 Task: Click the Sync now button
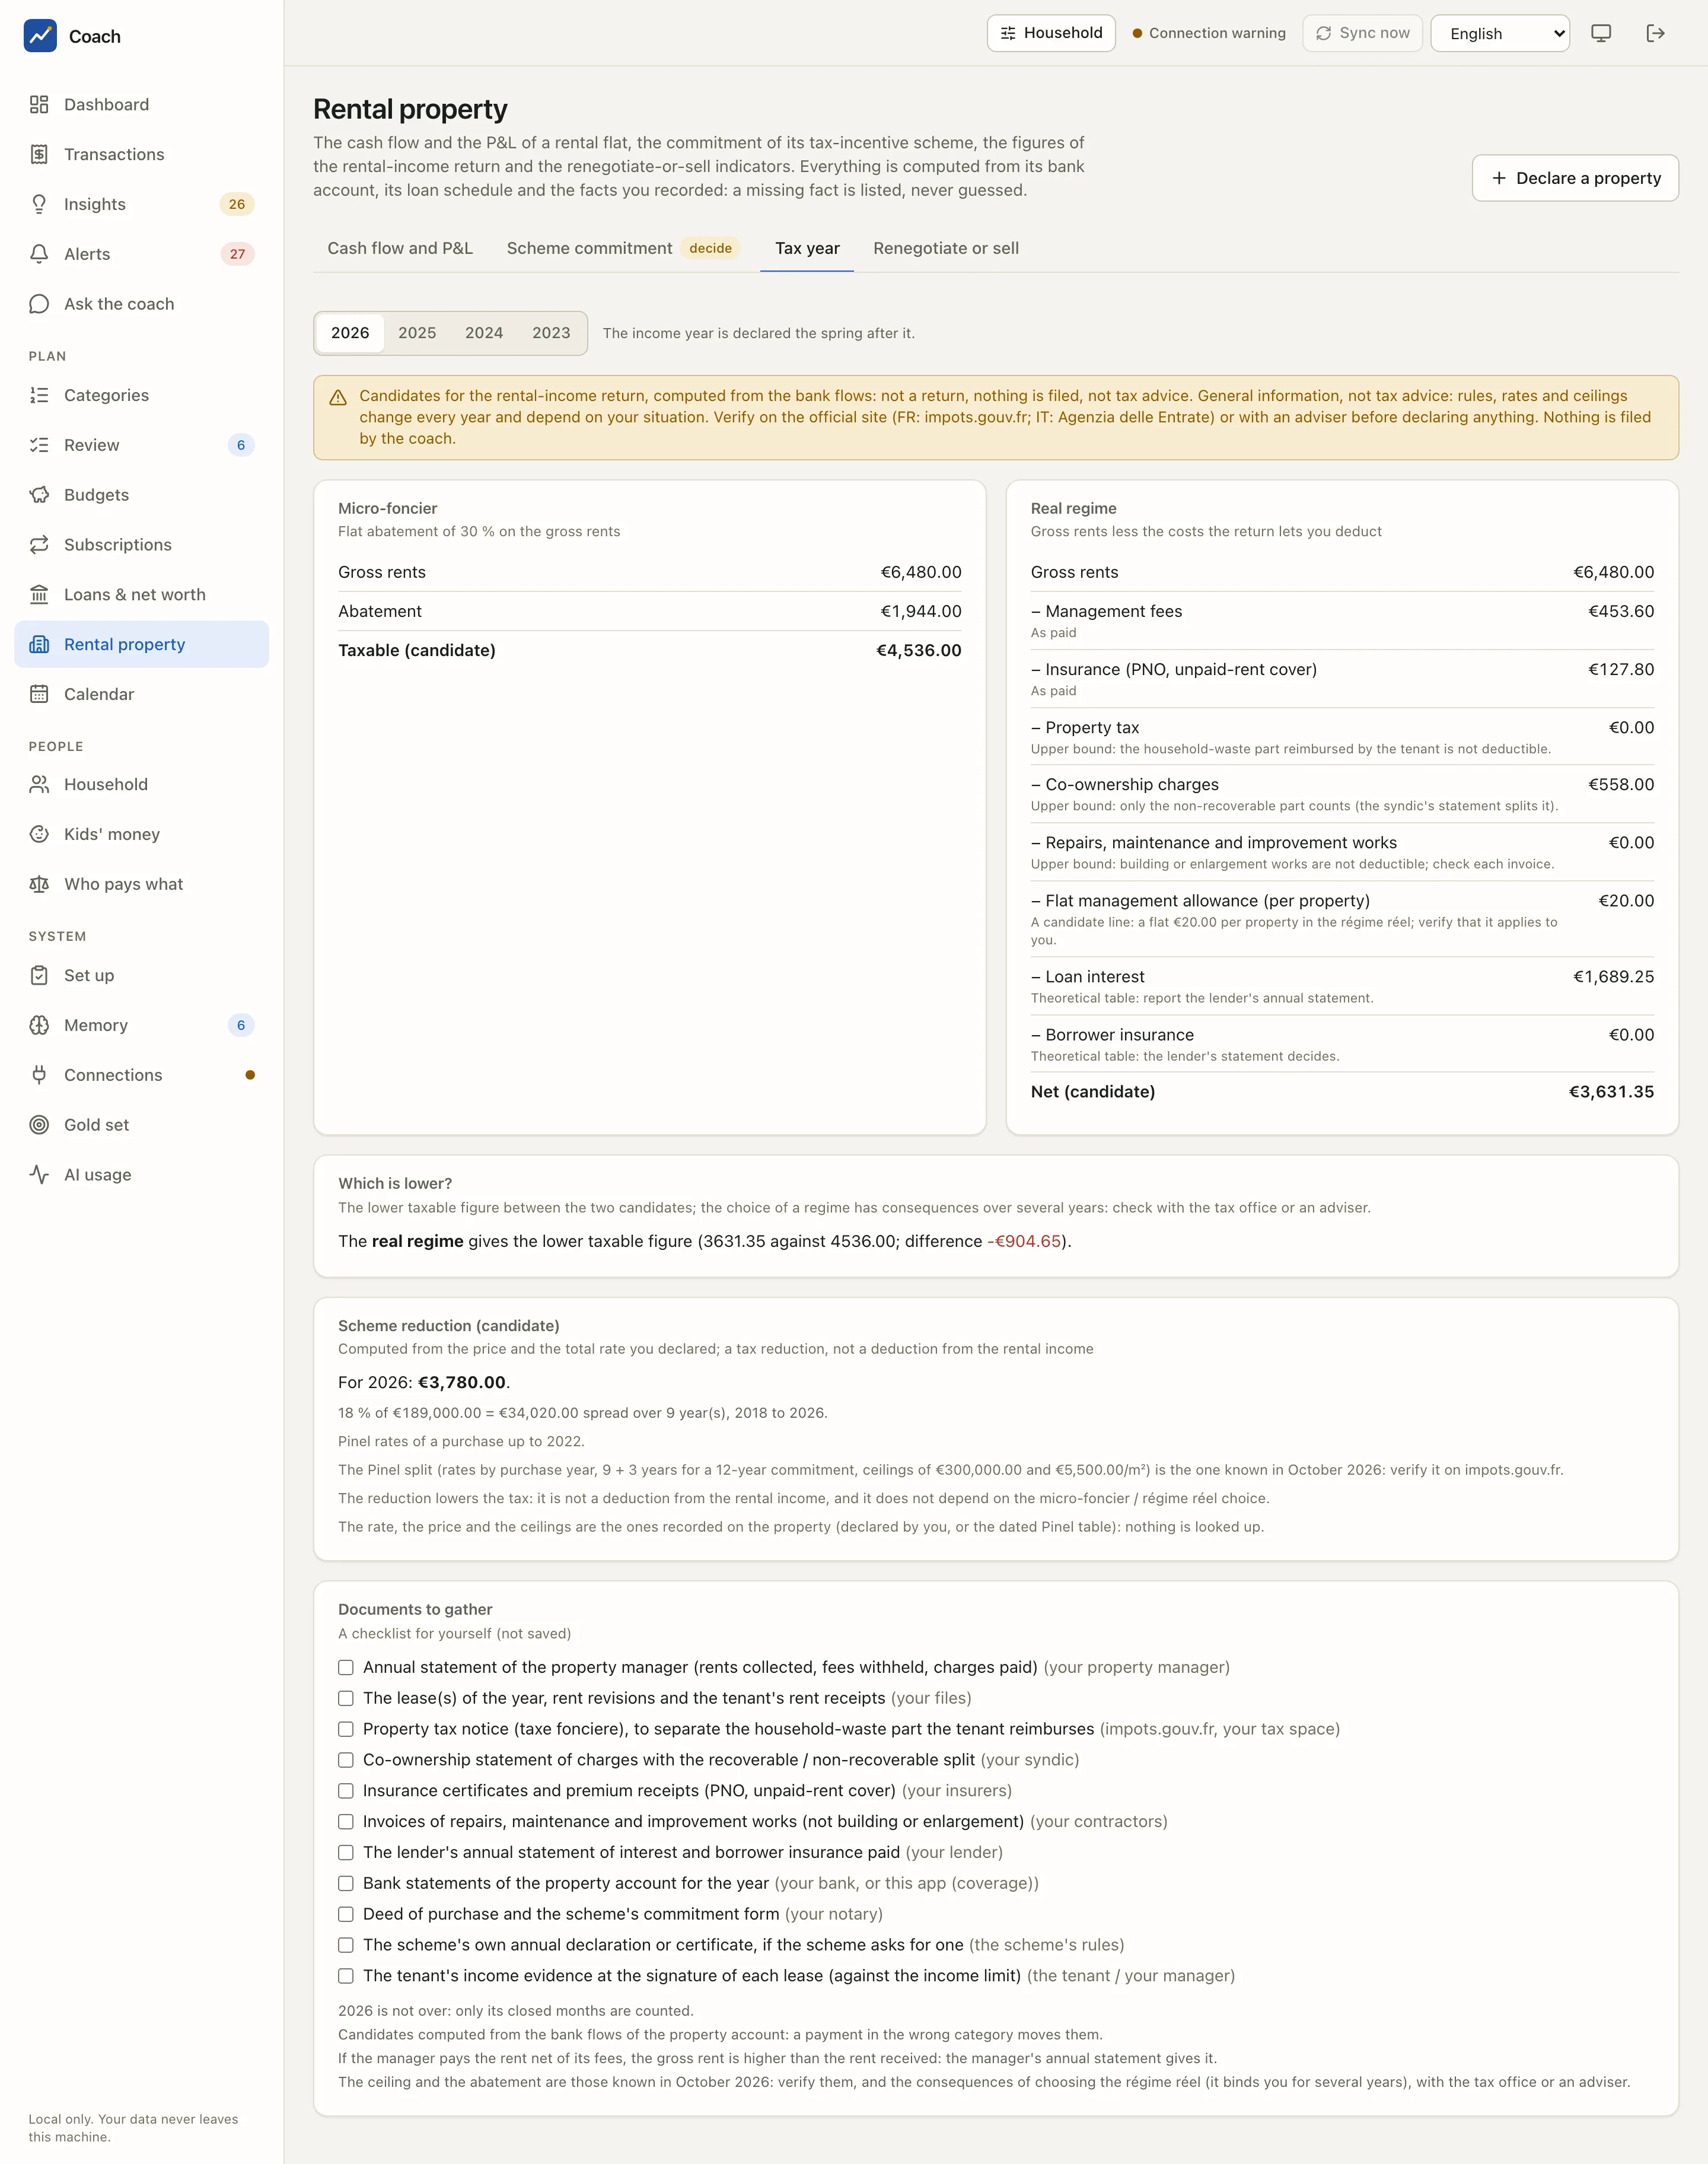point(1362,33)
